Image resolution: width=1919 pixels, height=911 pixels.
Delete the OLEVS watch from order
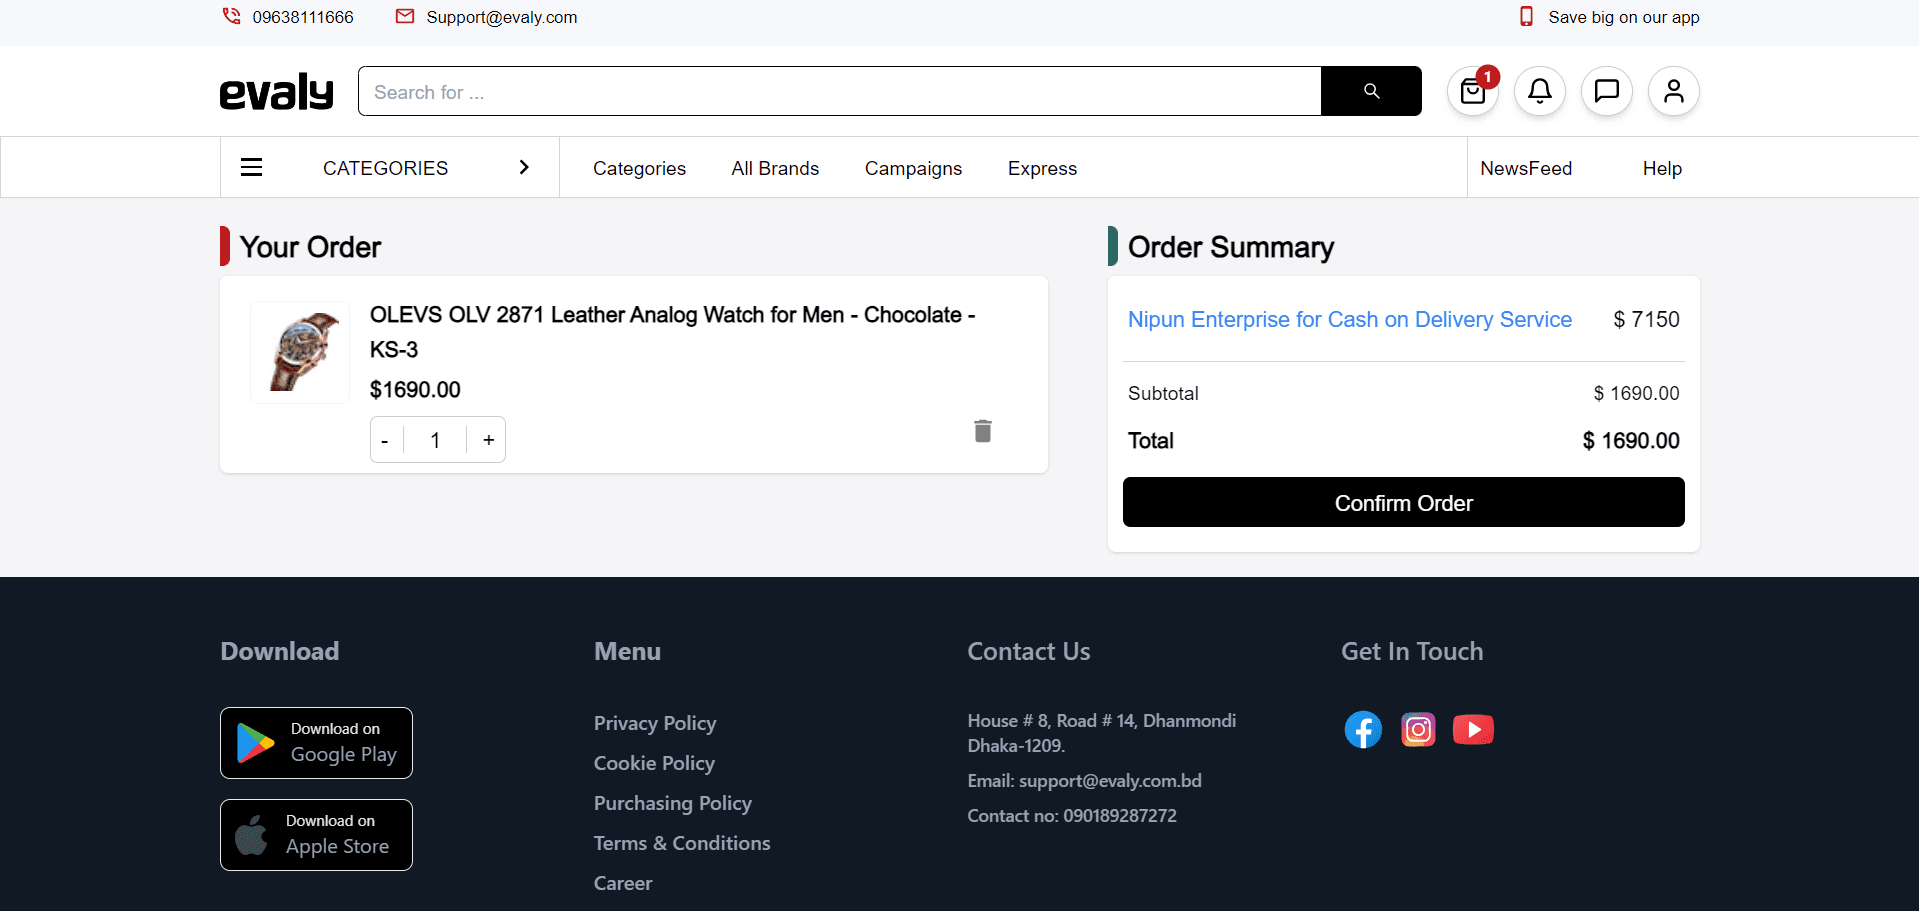coord(983,430)
